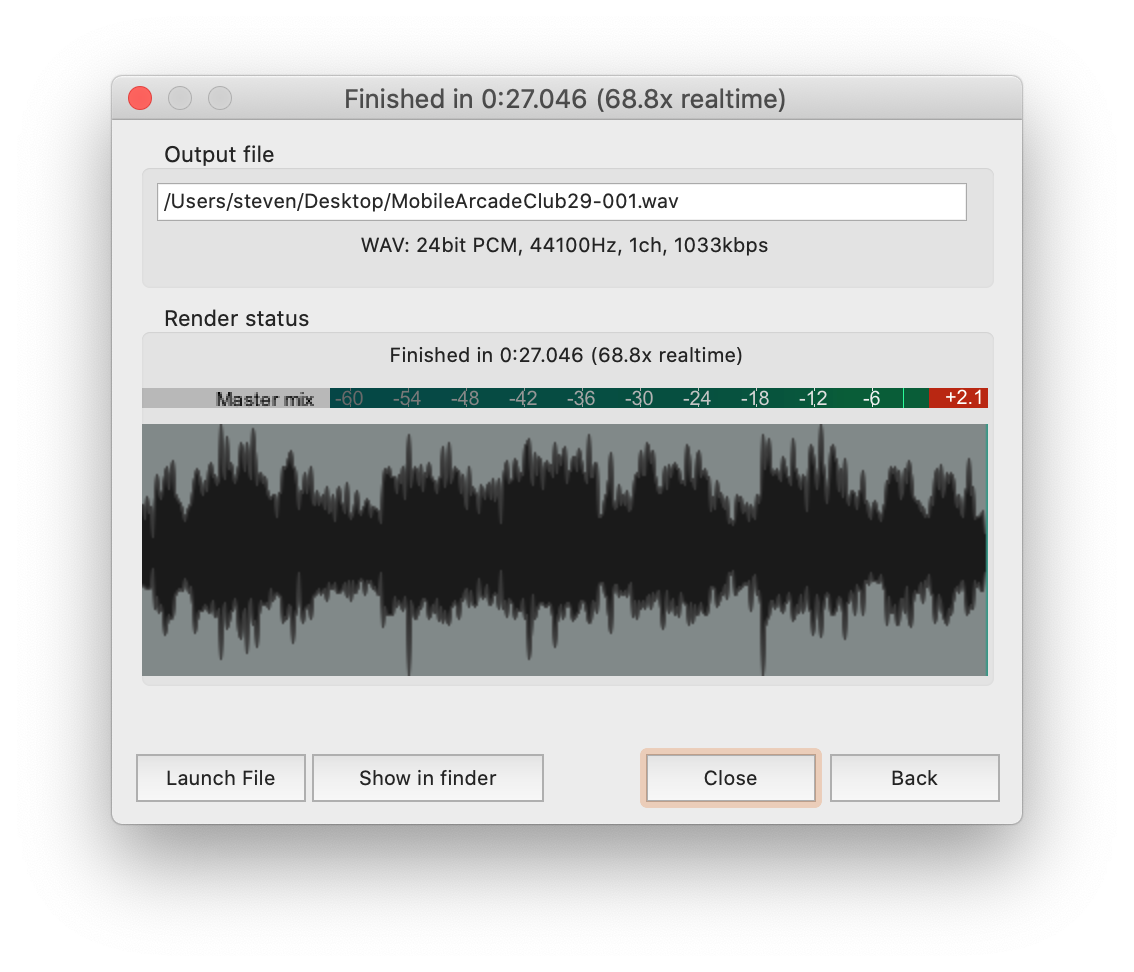Click the Render status section label
Screen dimensions: 1134x972
pos(236,318)
